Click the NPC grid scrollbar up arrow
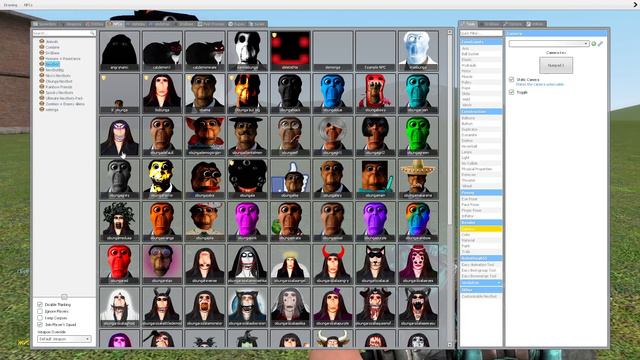Viewport: 640px width, 360px height. click(x=450, y=32)
